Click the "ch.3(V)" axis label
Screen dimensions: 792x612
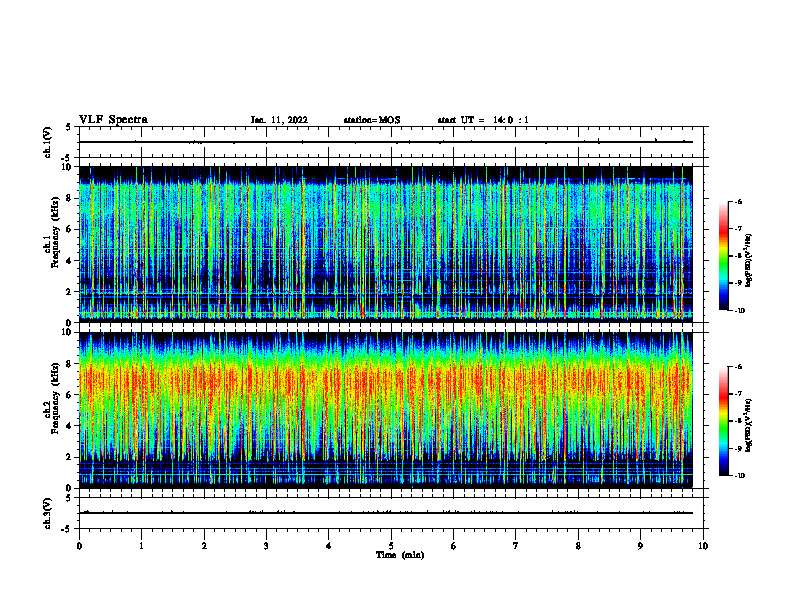tap(48, 514)
